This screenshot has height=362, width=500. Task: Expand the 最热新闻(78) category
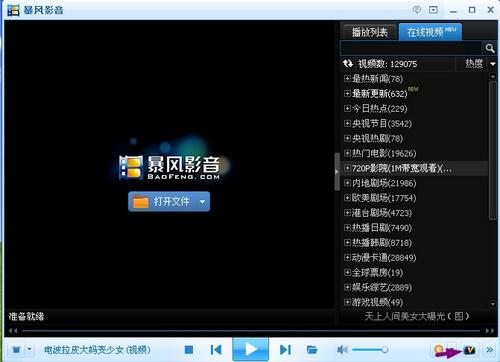(x=347, y=79)
